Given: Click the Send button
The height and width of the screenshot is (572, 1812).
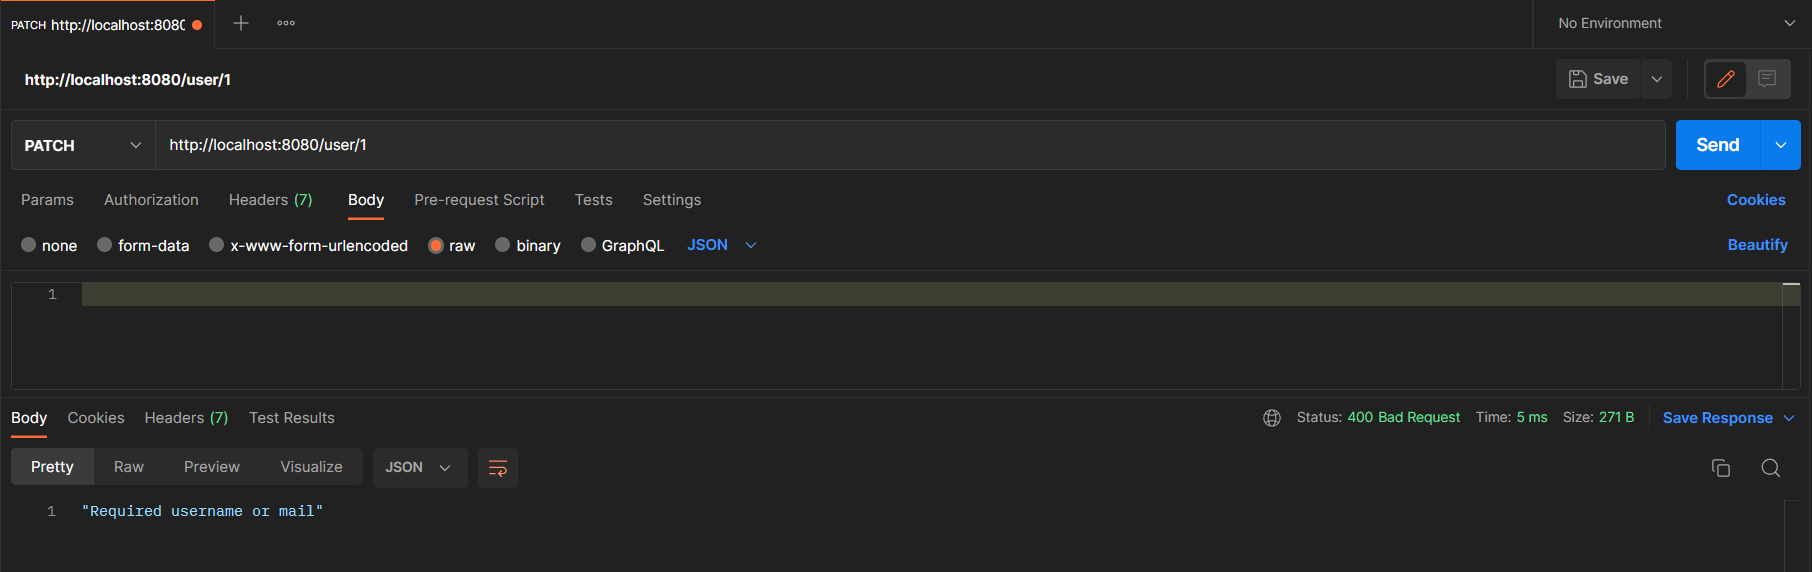Looking at the screenshot, I should [1717, 145].
